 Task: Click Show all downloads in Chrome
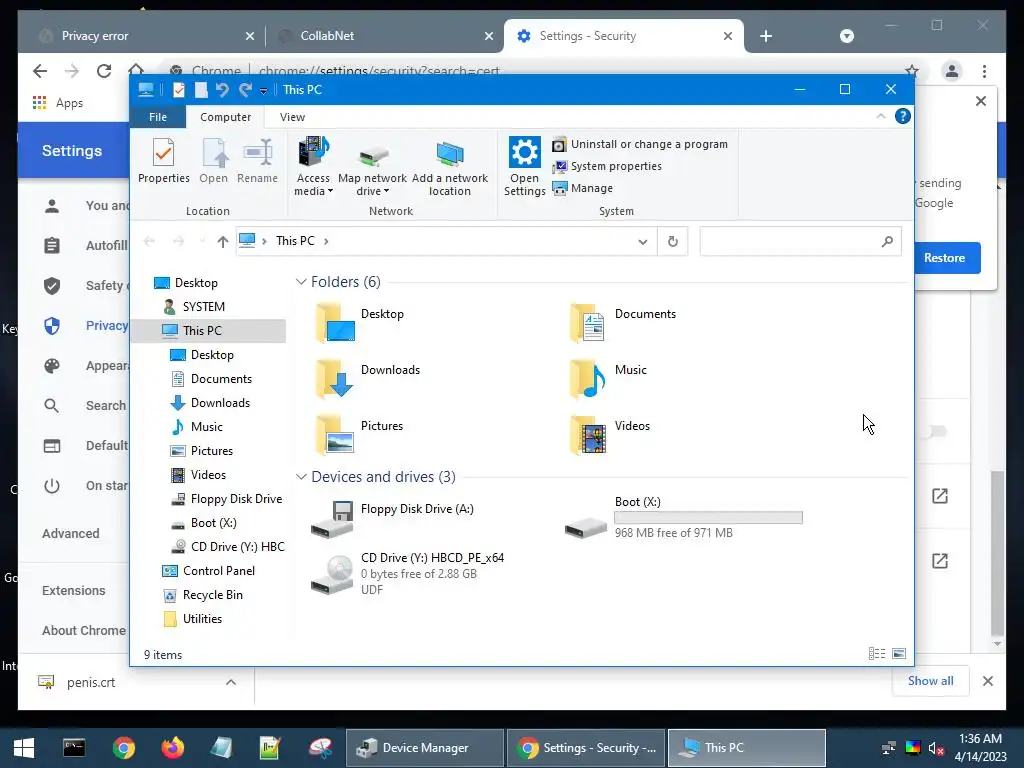point(930,681)
